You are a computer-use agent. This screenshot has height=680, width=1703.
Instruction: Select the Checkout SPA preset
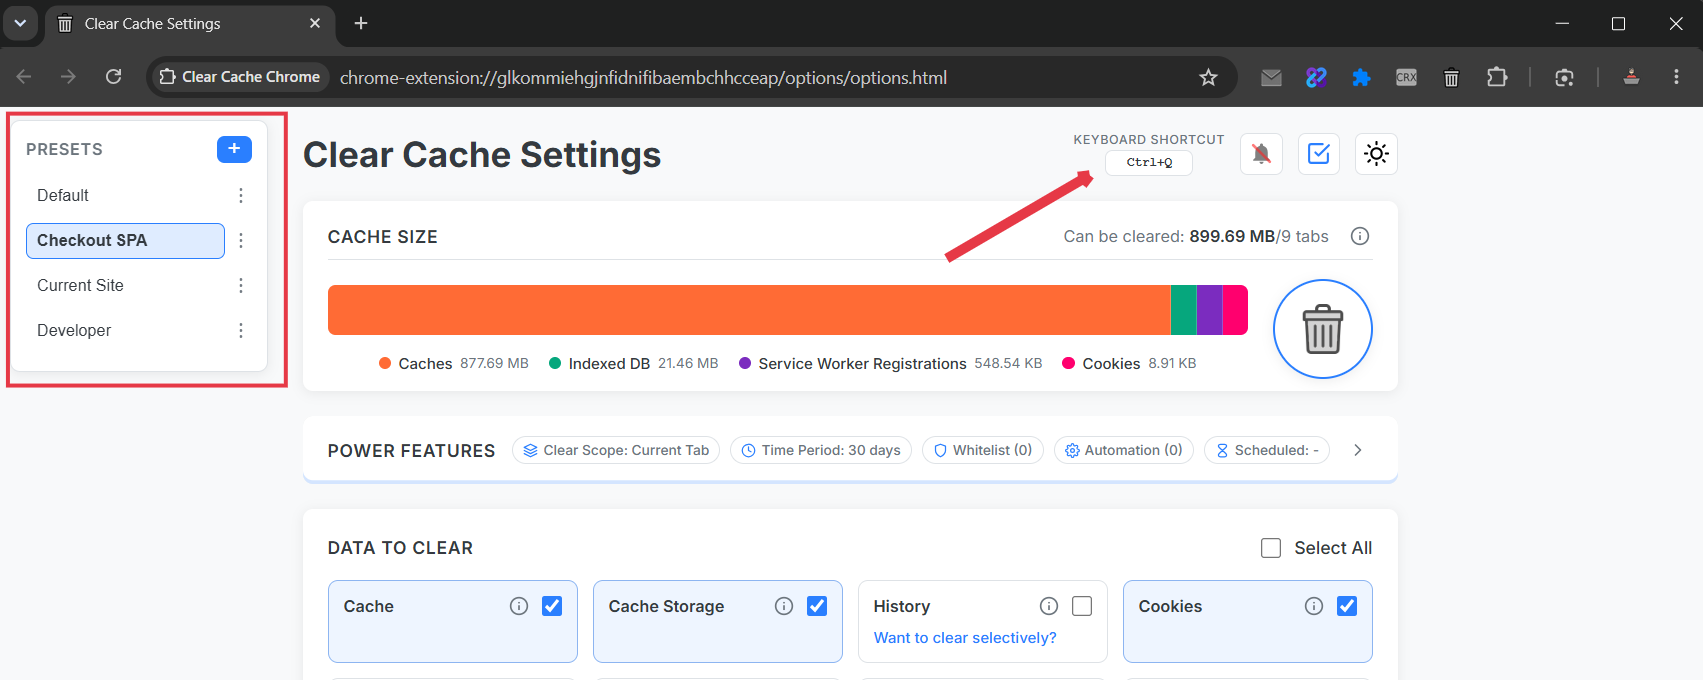[x=125, y=241]
